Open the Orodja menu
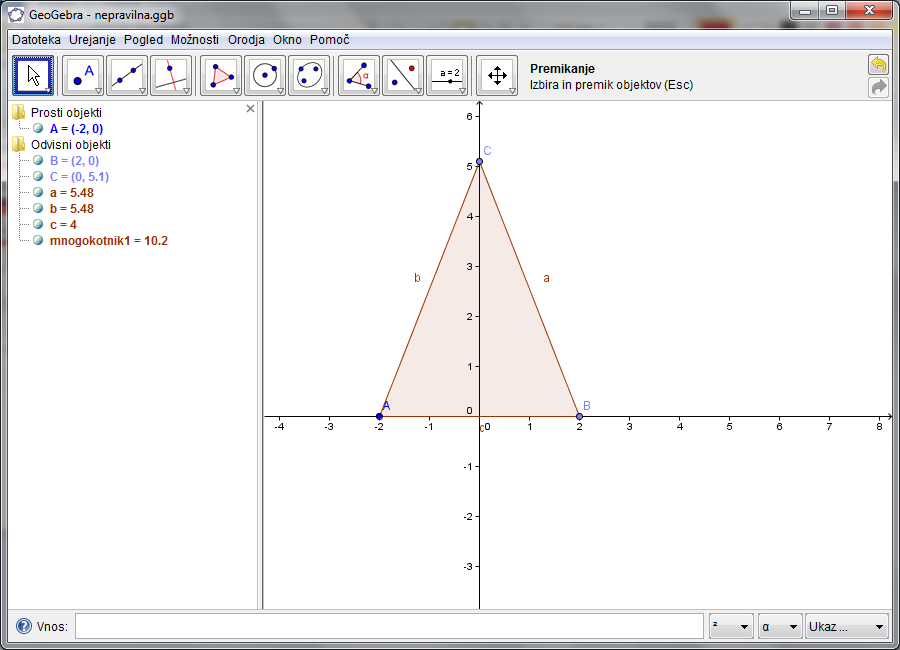 tap(246, 40)
